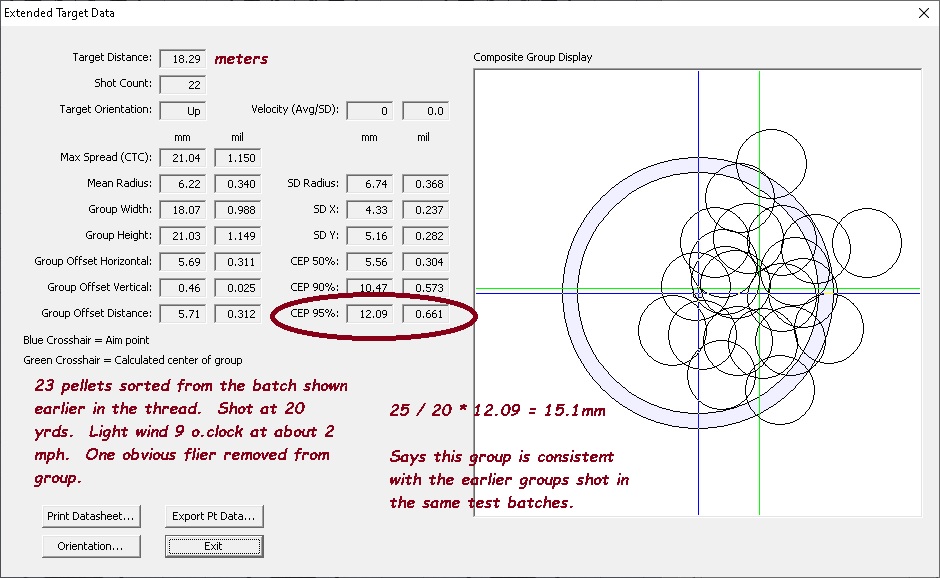Select CEP 50% mil value 0.304

click(426, 262)
